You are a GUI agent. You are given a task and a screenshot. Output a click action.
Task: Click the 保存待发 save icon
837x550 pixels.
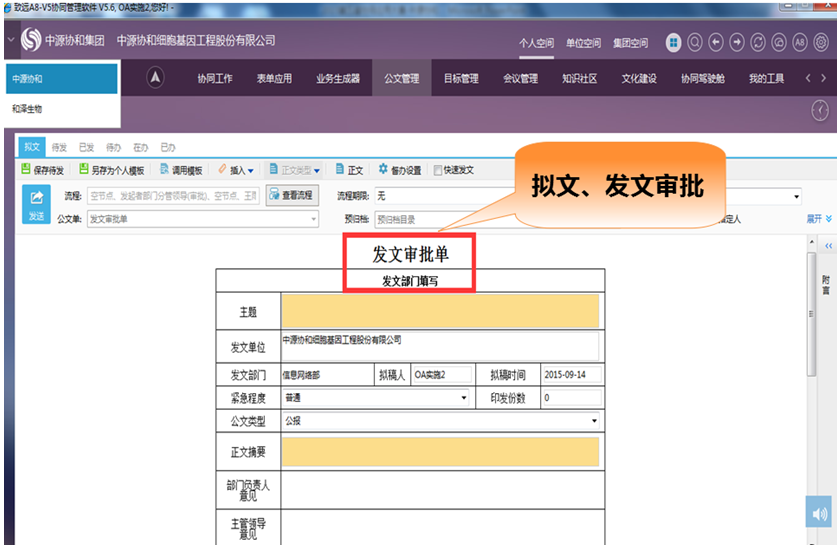[x=28, y=170]
